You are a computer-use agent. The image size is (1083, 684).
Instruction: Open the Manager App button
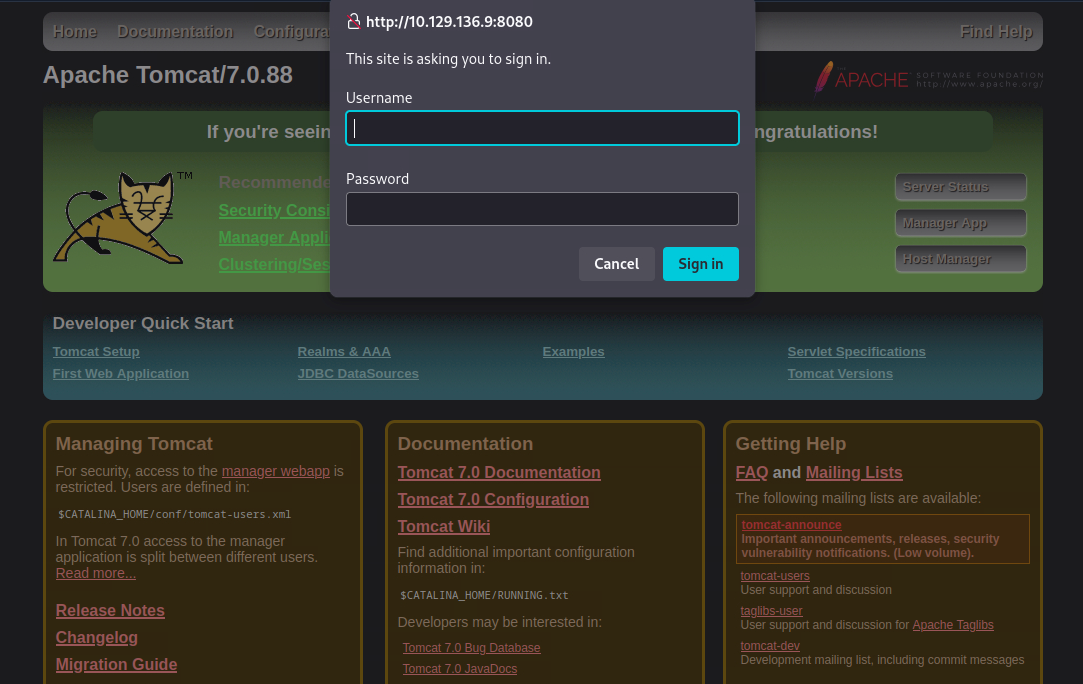[960, 223]
